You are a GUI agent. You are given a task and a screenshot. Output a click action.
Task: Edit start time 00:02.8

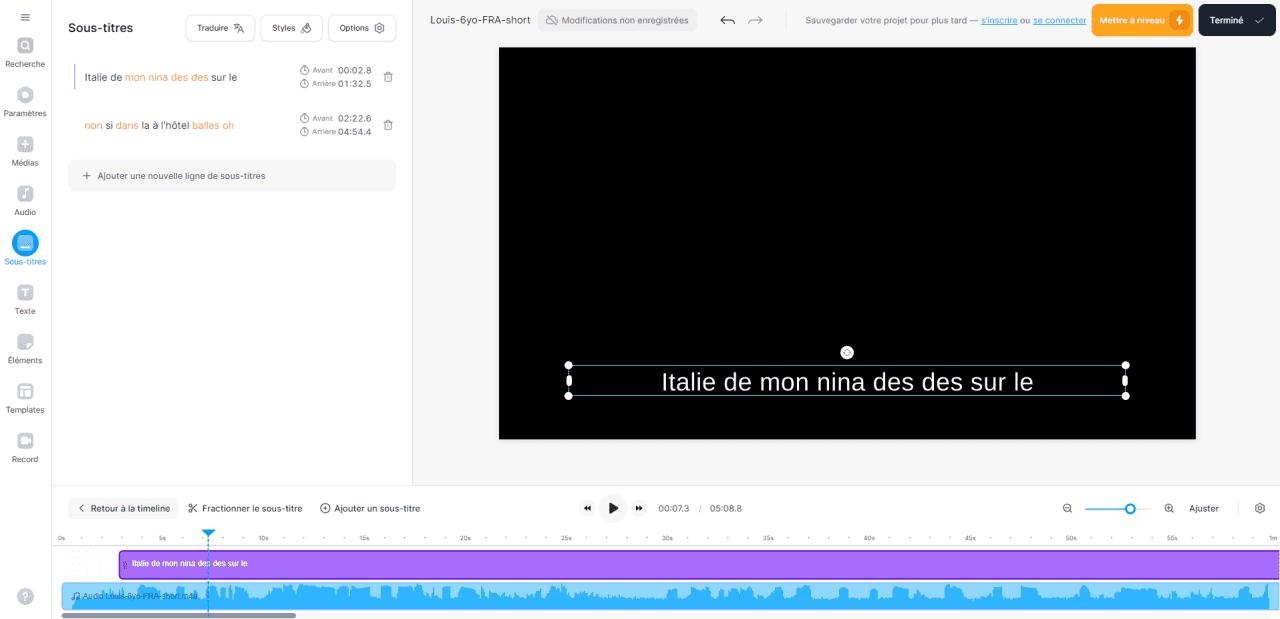coord(354,70)
